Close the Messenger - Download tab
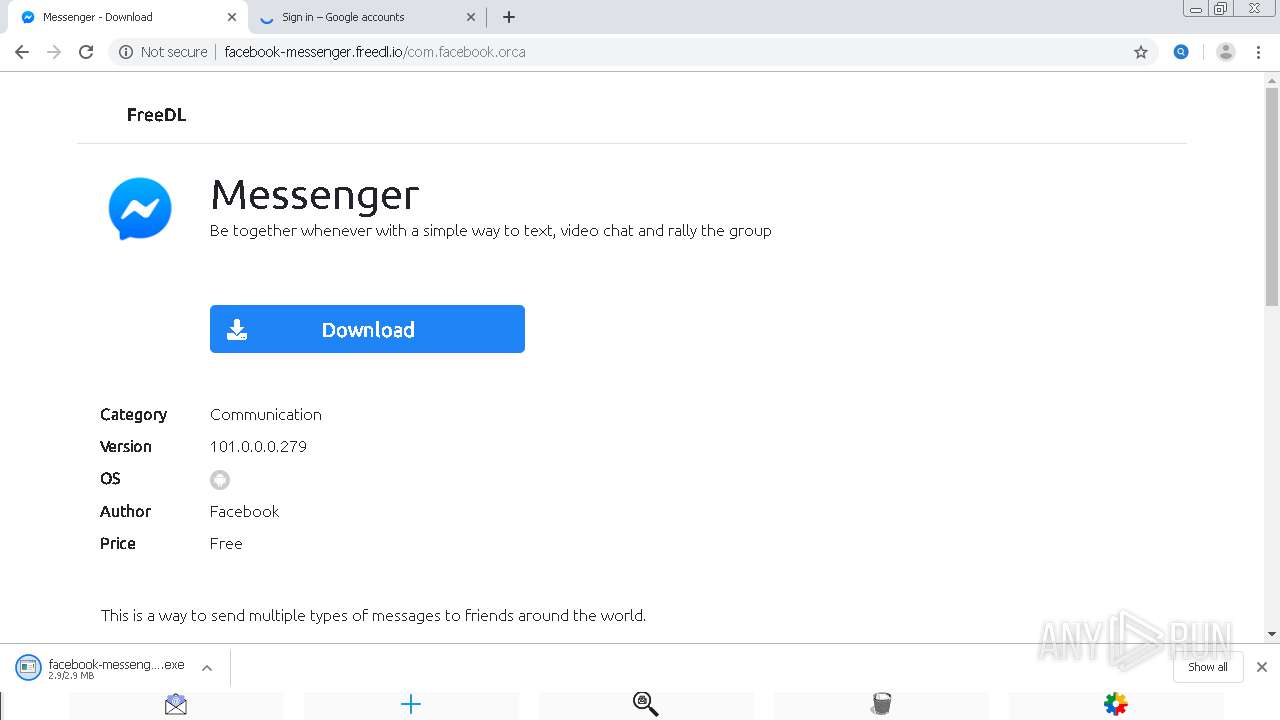 pyautogui.click(x=232, y=17)
